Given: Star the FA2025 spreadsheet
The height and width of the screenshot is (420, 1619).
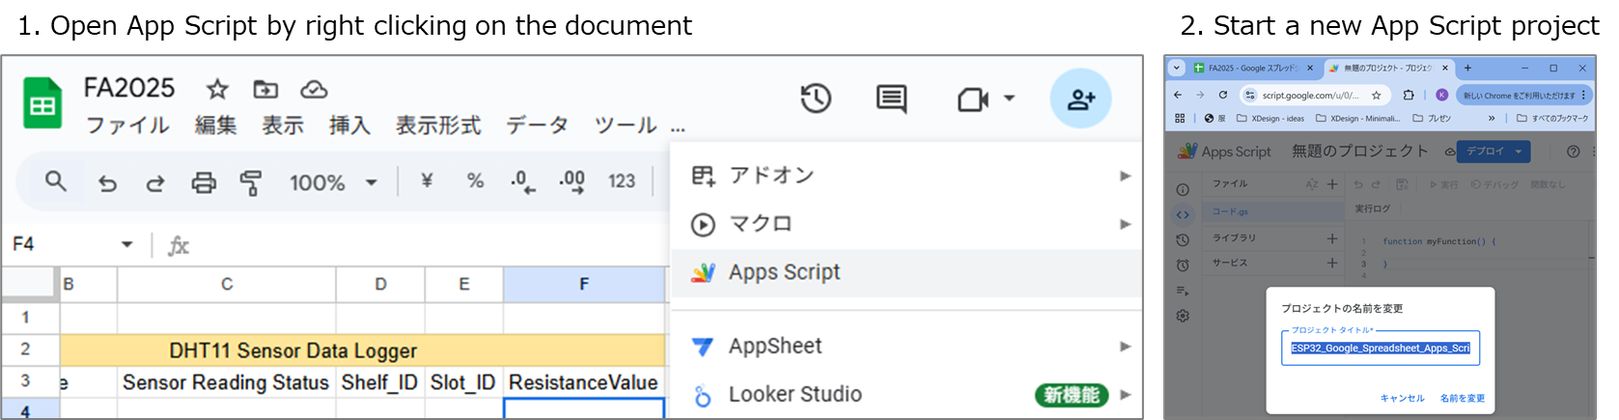Looking at the screenshot, I should coord(217,90).
